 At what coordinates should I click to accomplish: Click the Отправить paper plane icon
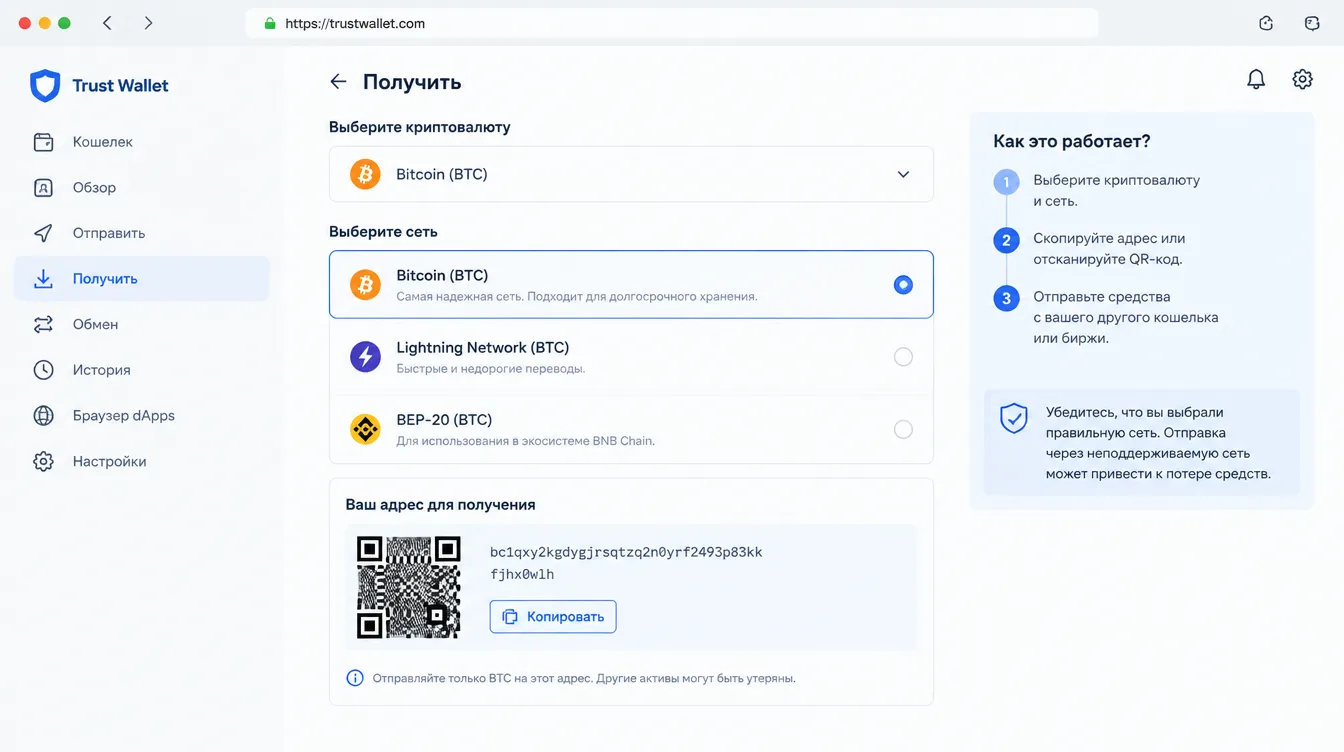pos(43,233)
